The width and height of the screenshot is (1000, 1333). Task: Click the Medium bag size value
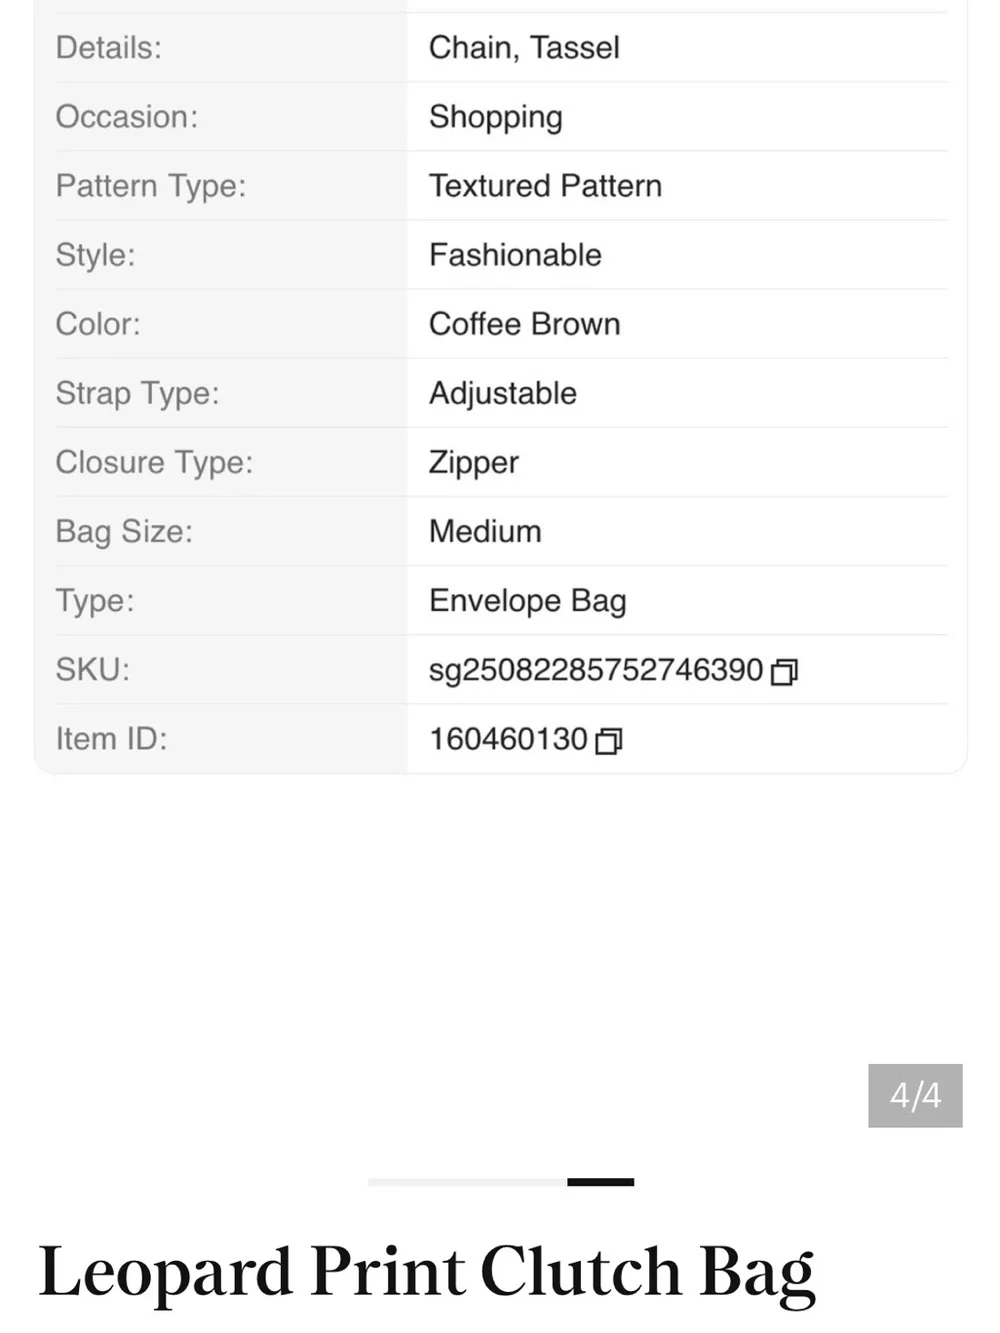[486, 531]
